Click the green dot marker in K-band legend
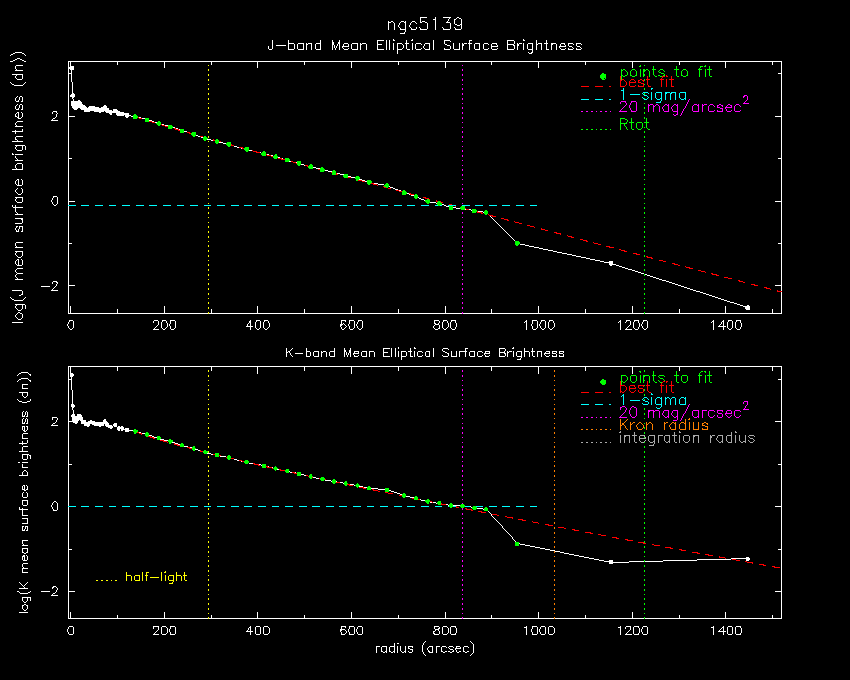Viewport: 850px width, 680px height. [602, 382]
